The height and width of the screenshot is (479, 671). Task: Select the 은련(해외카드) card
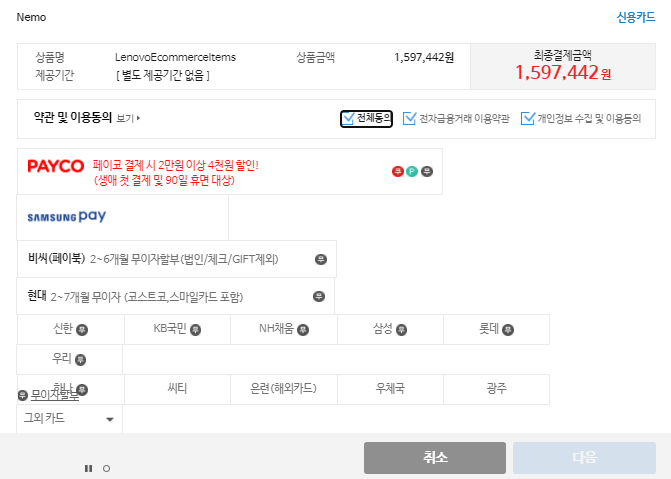coord(284,389)
